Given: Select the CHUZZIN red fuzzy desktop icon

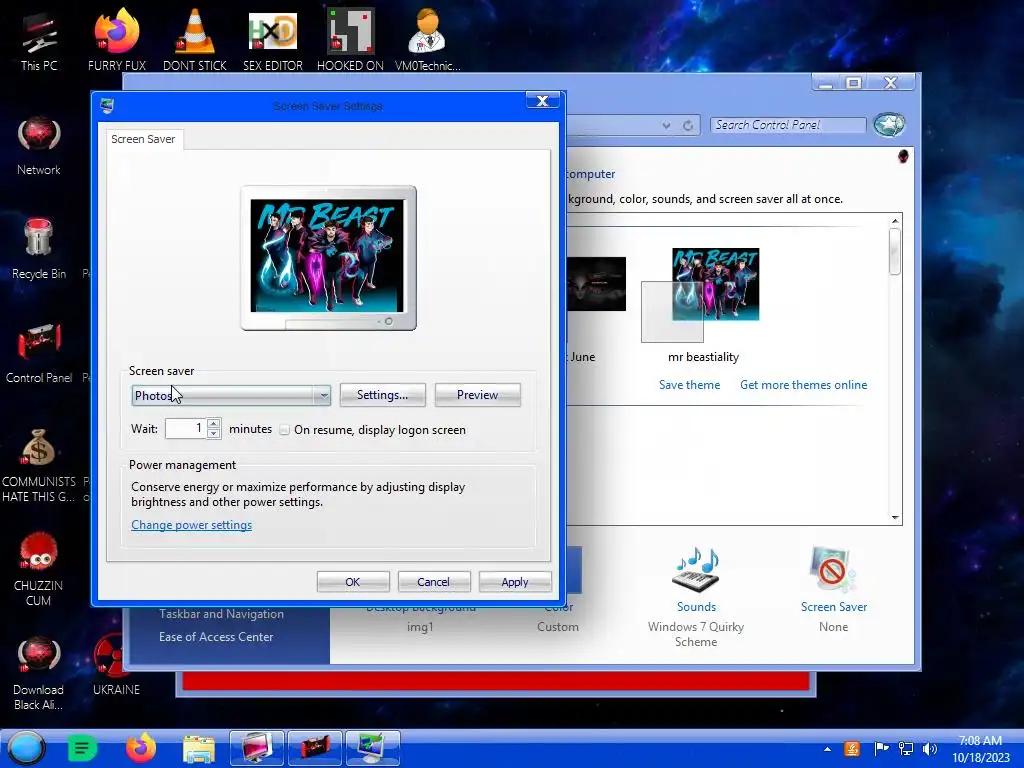Looking at the screenshot, I should [x=39, y=569].
